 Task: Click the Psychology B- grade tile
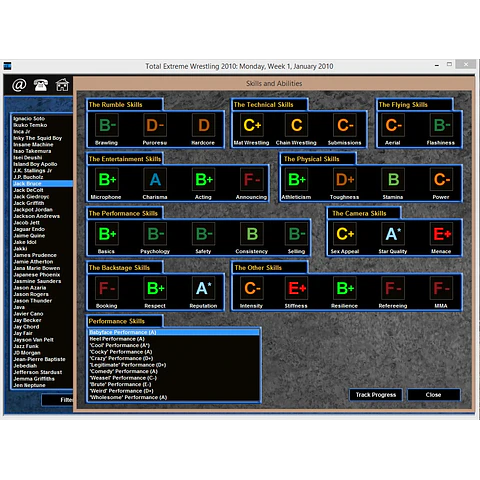(x=155, y=234)
